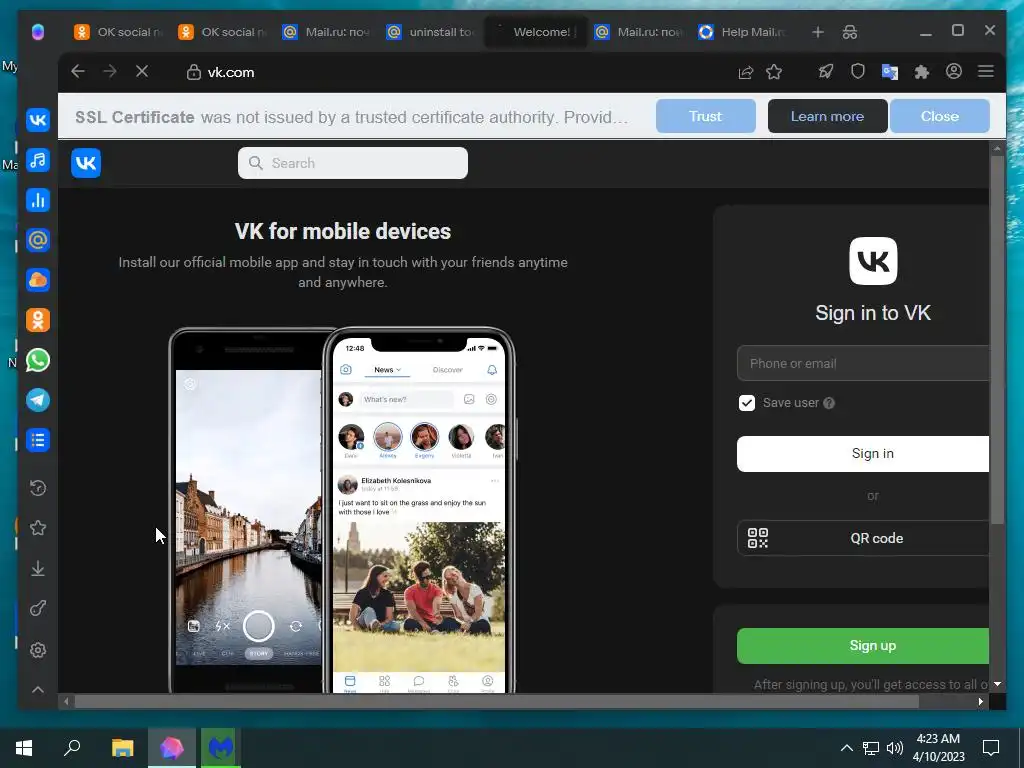Screen dimensions: 1024x768
Task: Open the Cloud shortcut in sidebar
Action: [x=38, y=280]
